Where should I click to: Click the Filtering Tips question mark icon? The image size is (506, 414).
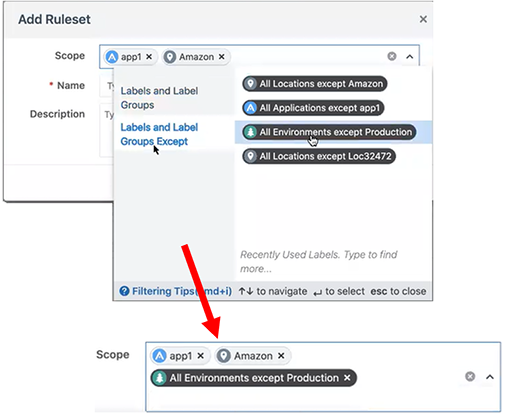[x=124, y=291]
